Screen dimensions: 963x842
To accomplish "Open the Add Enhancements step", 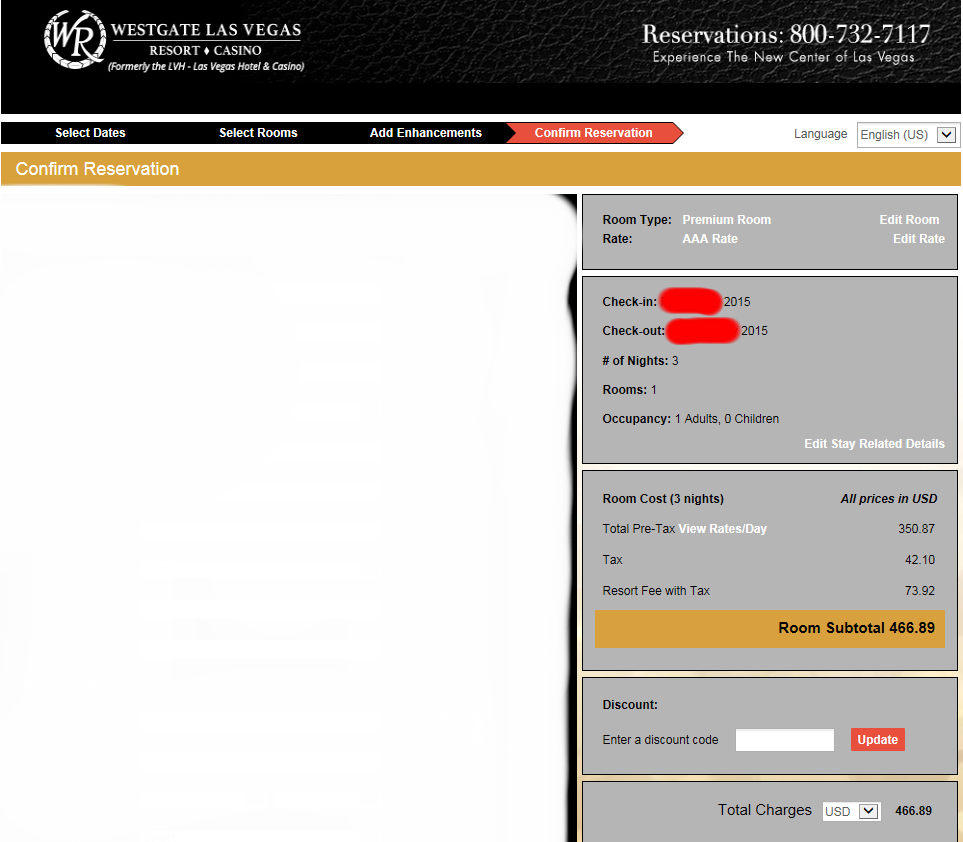I will click(425, 133).
